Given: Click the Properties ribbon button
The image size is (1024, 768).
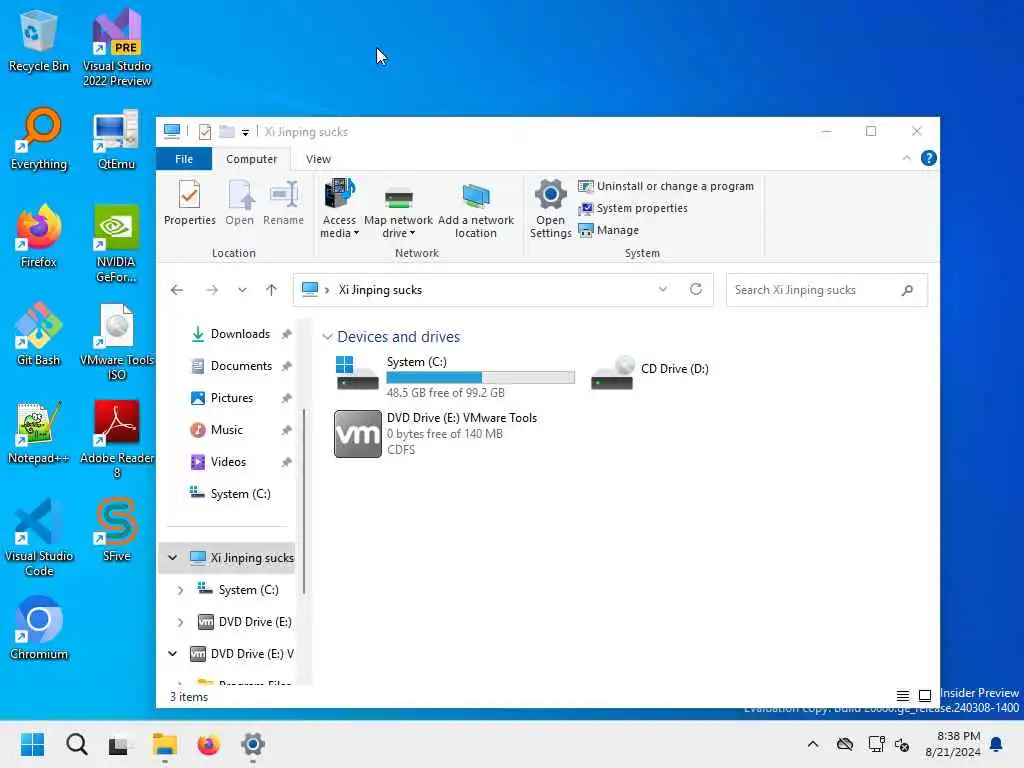Looking at the screenshot, I should click(x=189, y=203).
